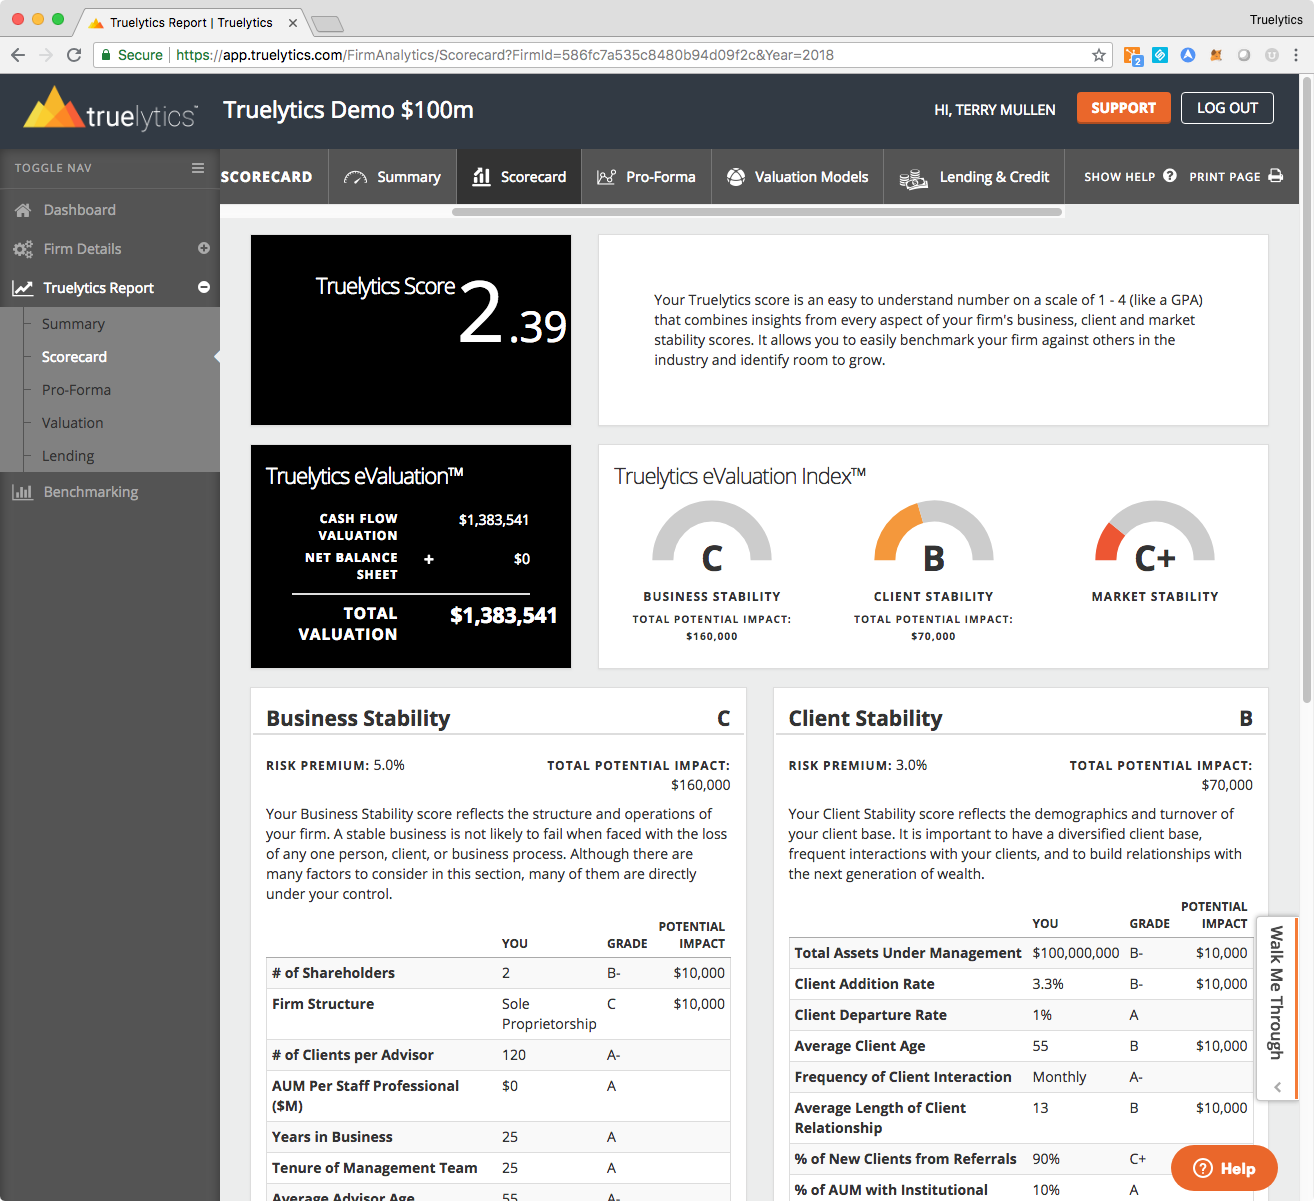Screen dimensions: 1314x1201
Task: Open Lending in the sidebar
Action: point(68,456)
